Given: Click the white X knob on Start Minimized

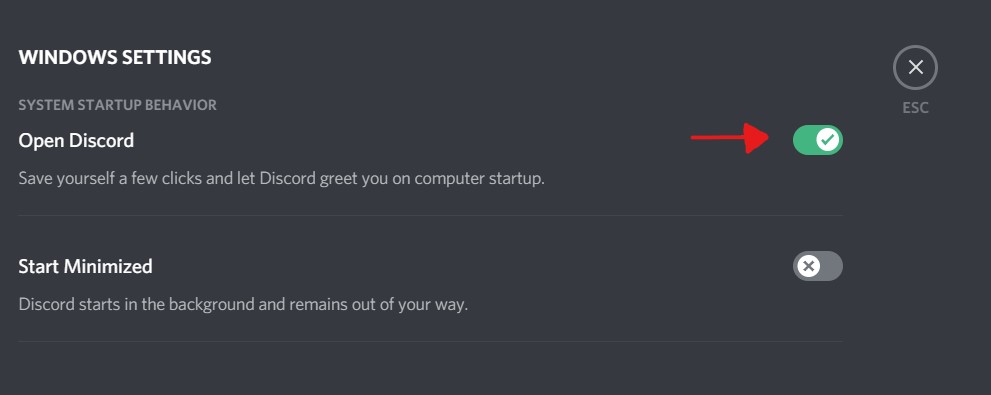Looking at the screenshot, I should [808, 266].
